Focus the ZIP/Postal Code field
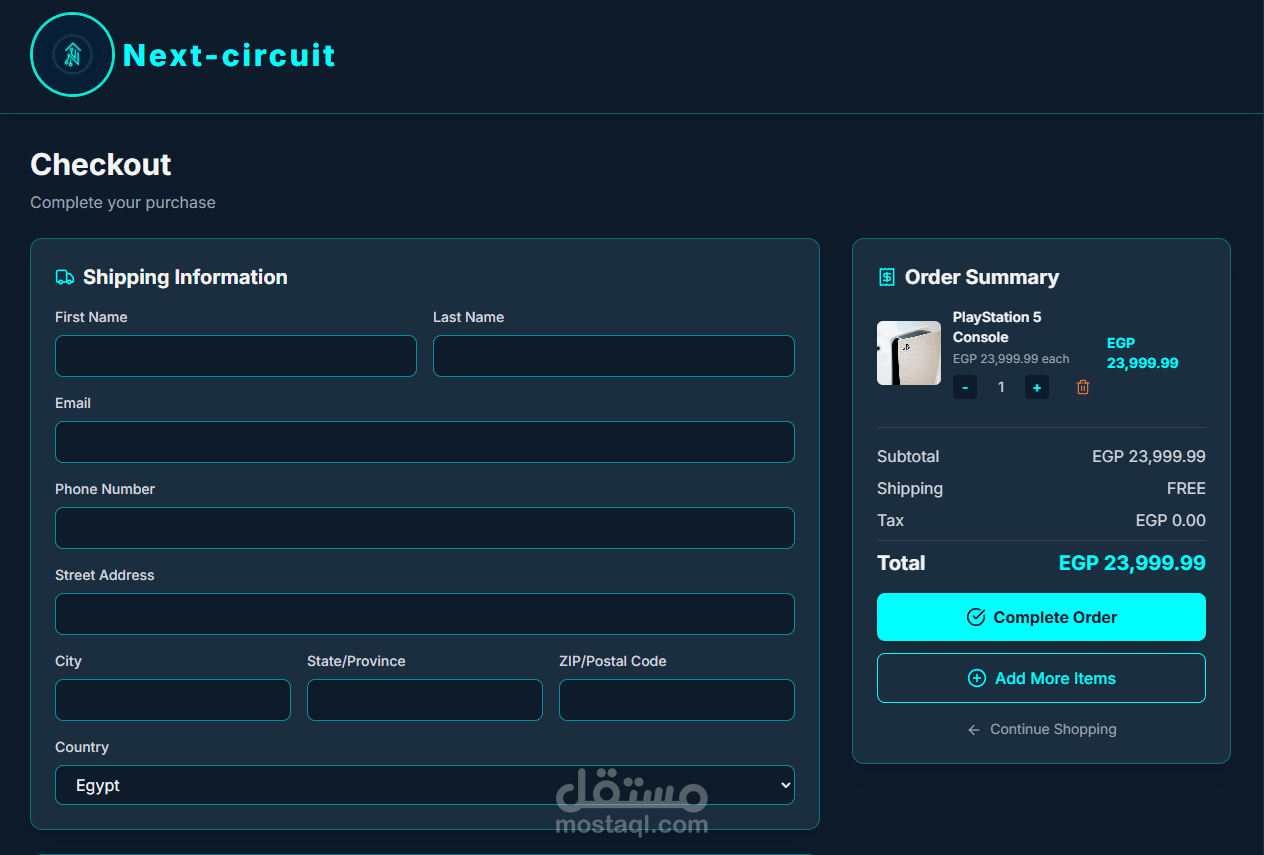The image size is (1264, 855). point(677,700)
